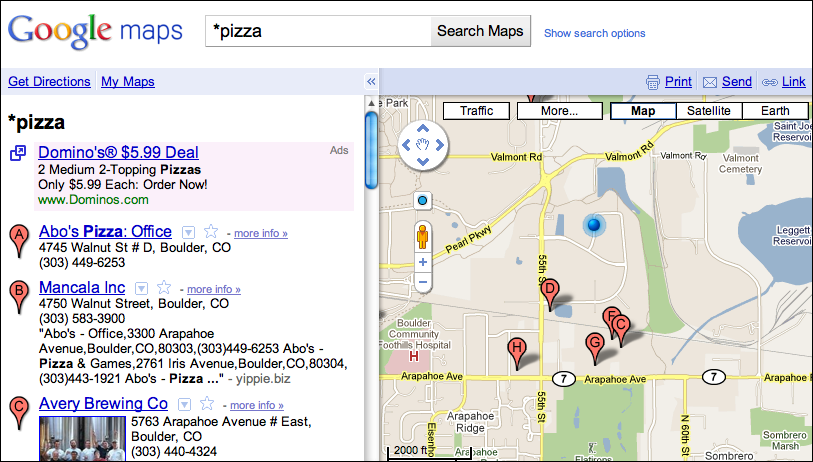The image size is (813, 462).
Task: Select map marker D
Action: [550, 293]
